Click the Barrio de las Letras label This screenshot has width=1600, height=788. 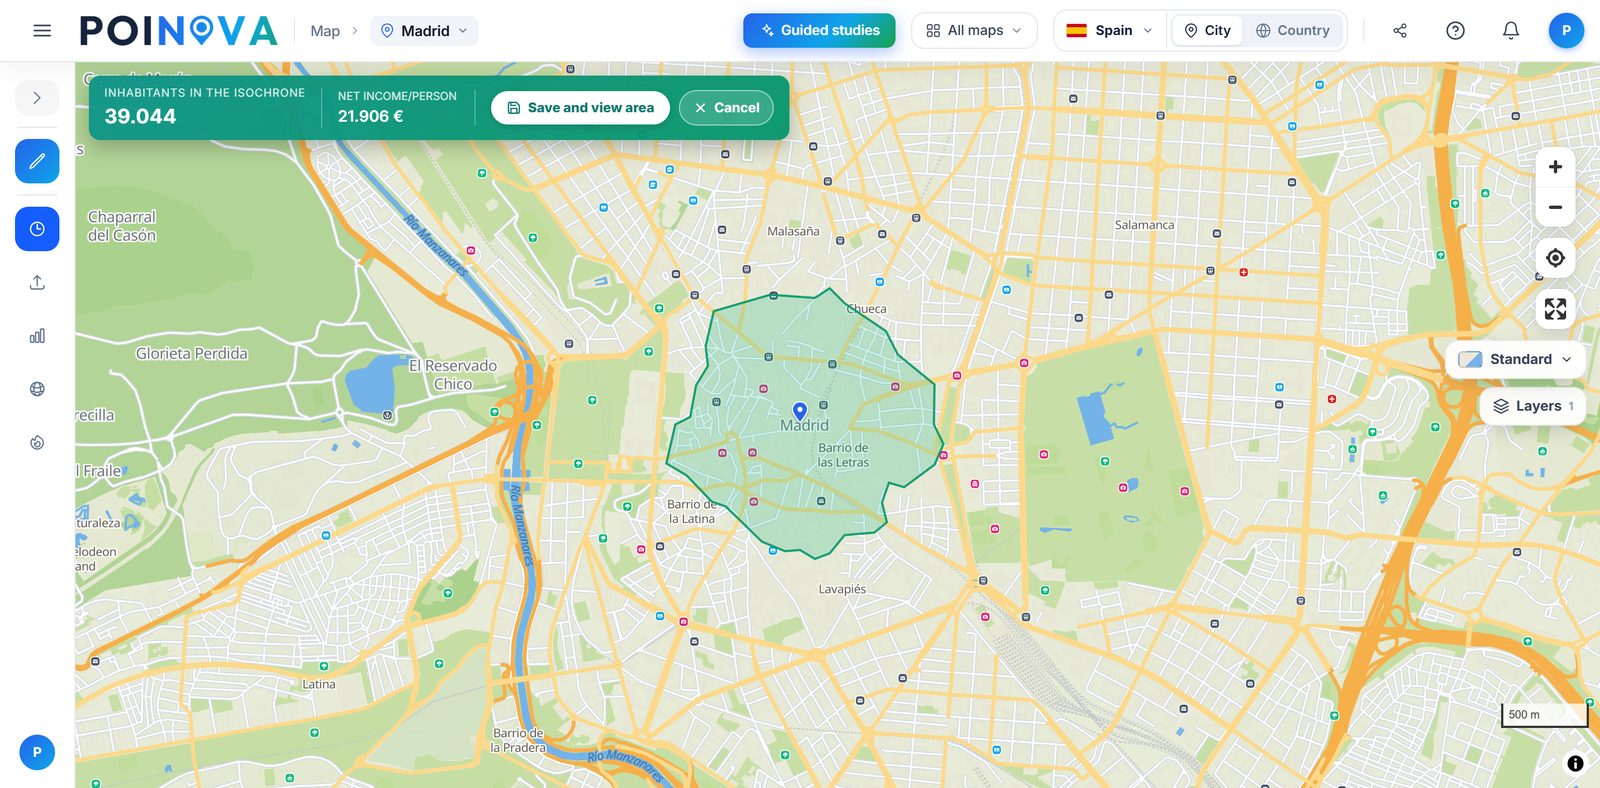[843, 455]
